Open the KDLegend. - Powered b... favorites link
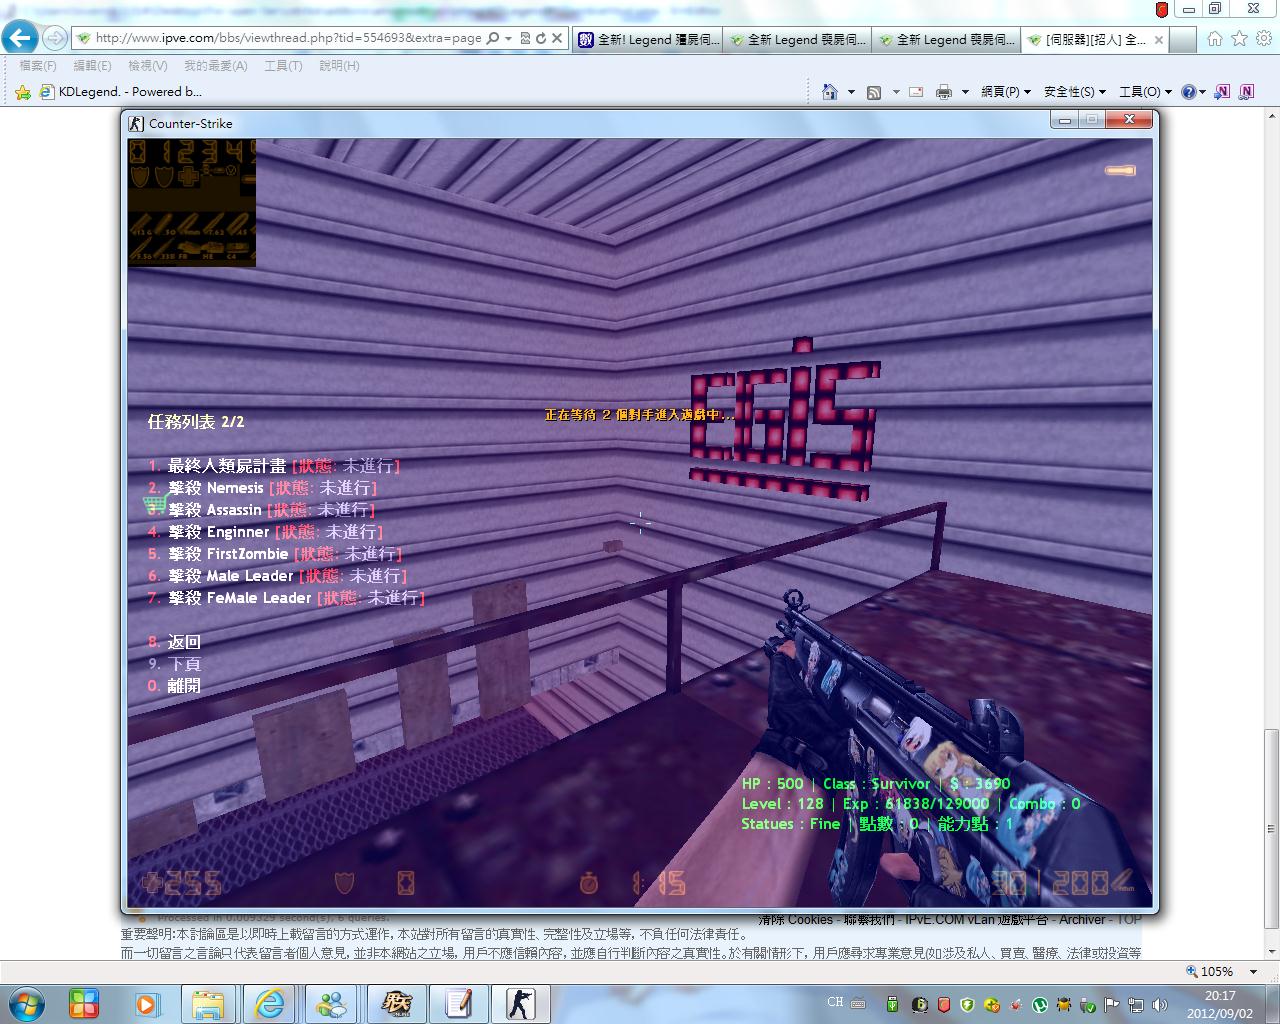 (121, 92)
